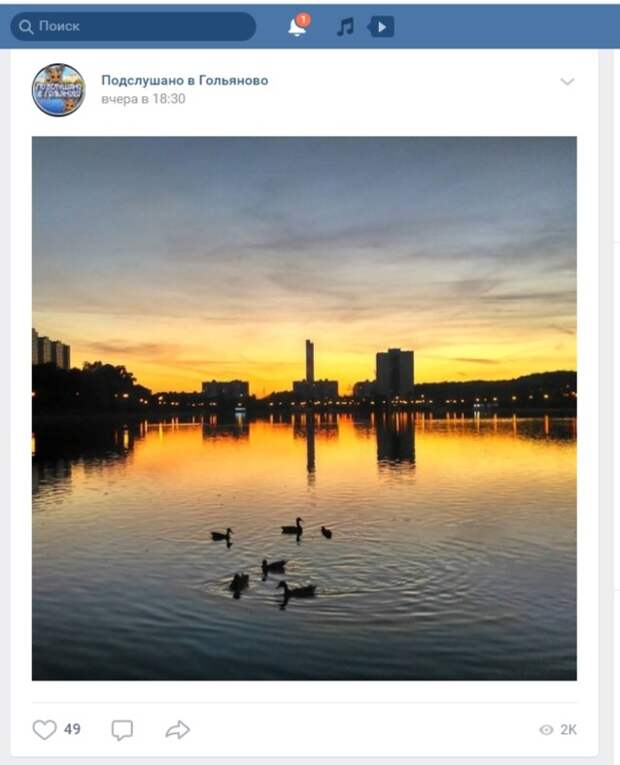Open the Подслушано в Гольяново community page
The image size is (620, 765).
click(184, 80)
